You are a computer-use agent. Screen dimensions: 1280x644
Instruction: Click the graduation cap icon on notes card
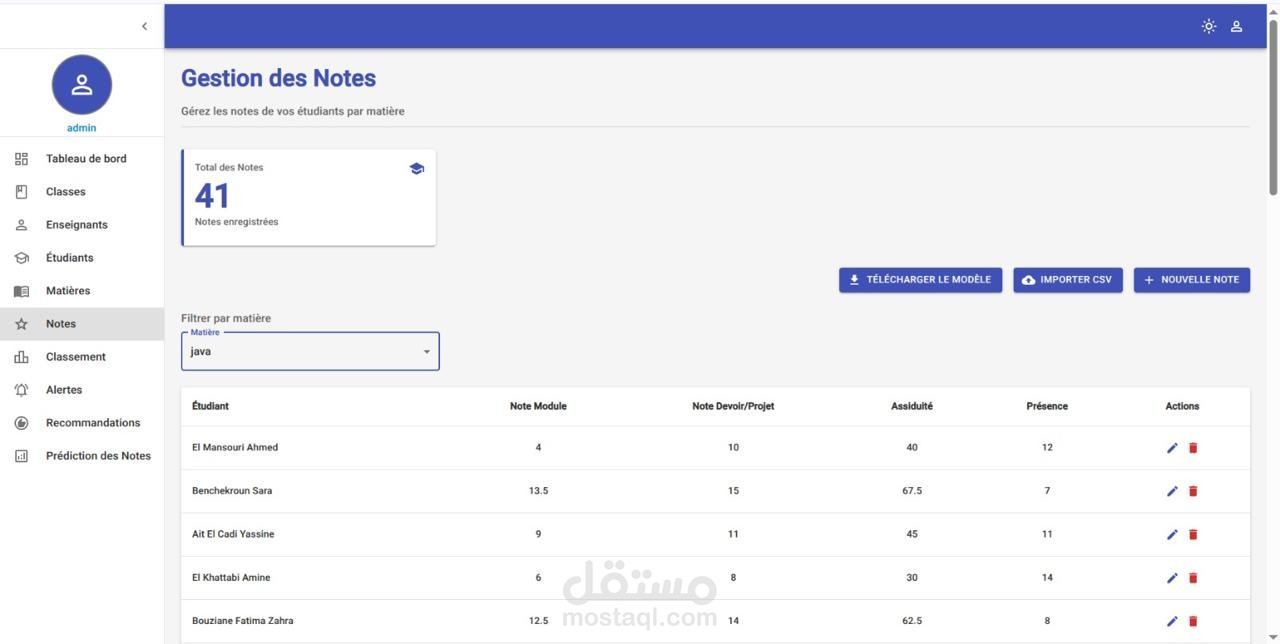[x=417, y=169]
